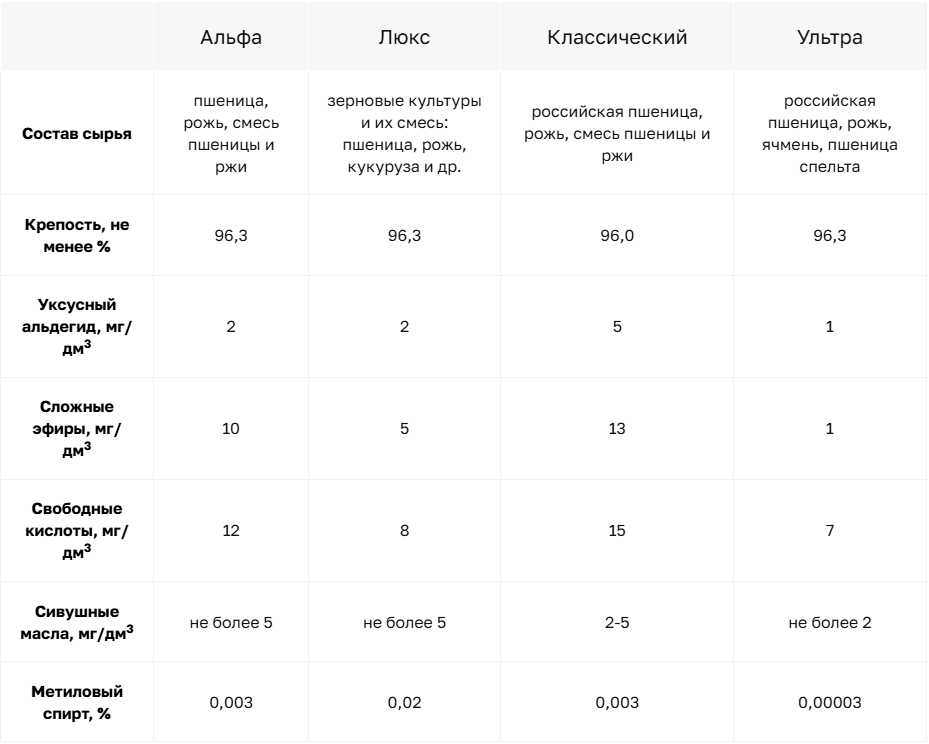This screenshot has width=929, height=744.
Task: Click the Альфа esters value 10
Action: [230, 428]
